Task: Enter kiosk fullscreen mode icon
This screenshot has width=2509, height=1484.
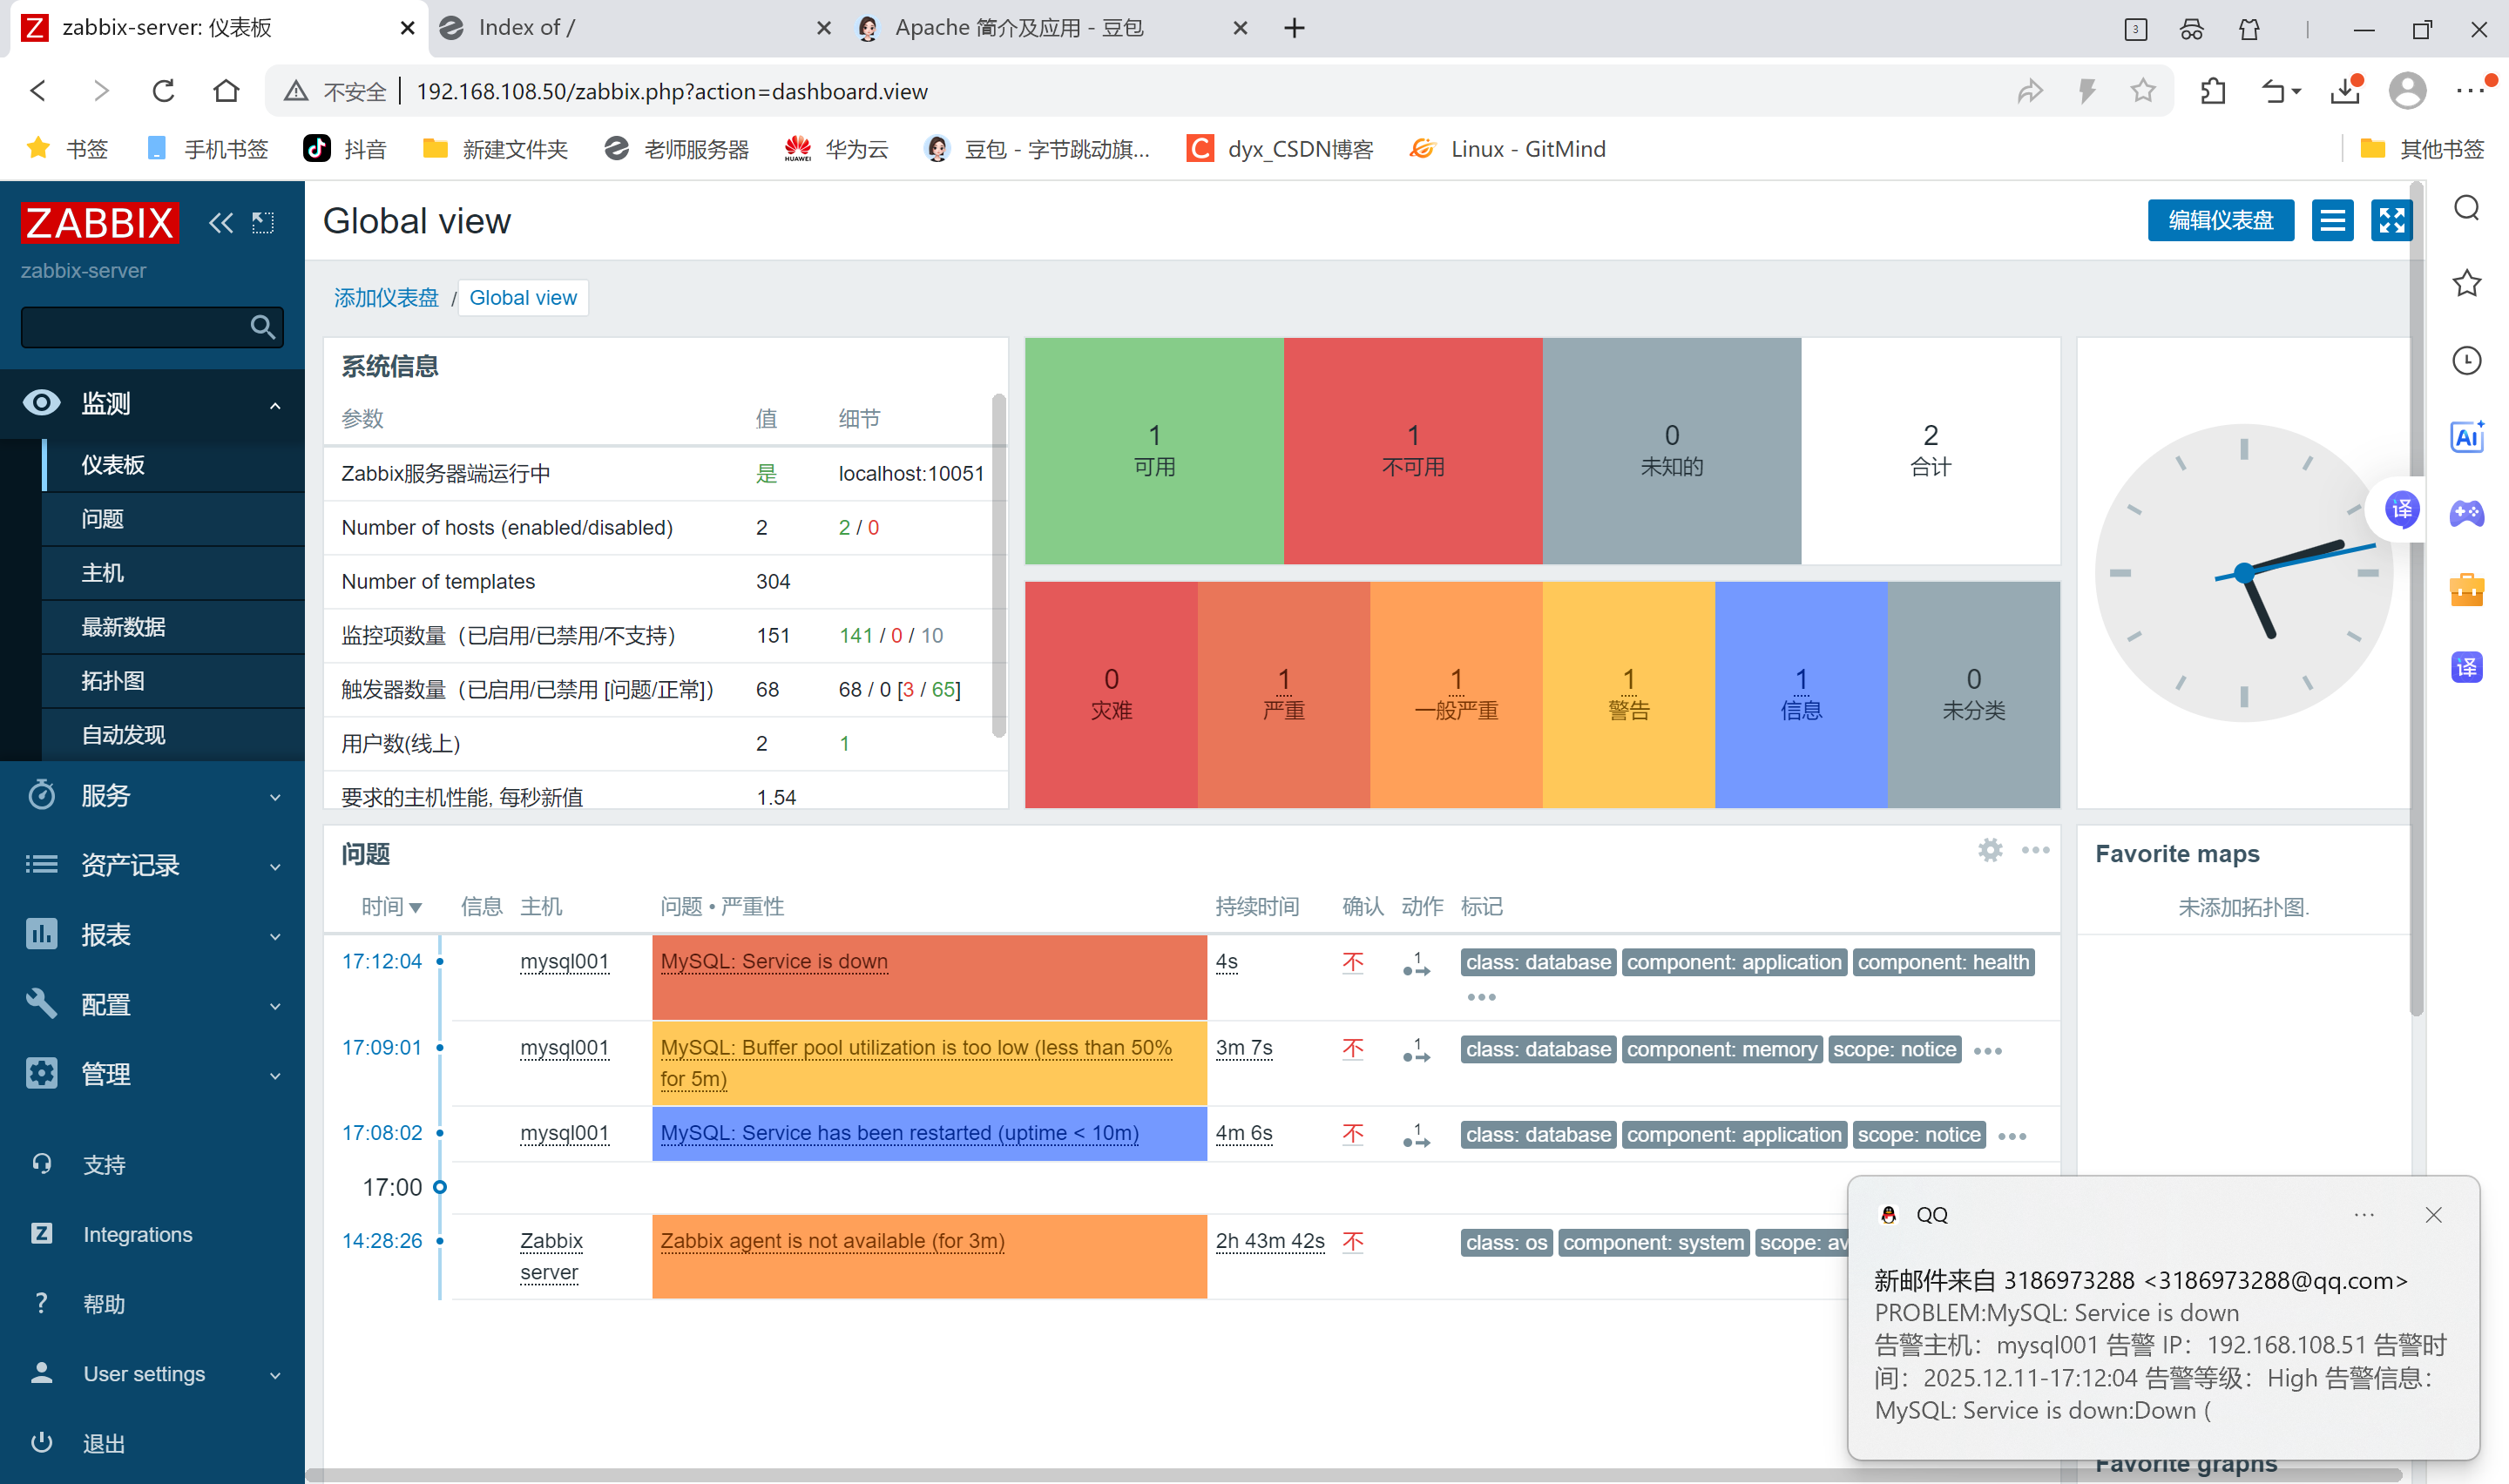Action: coord(2391,220)
